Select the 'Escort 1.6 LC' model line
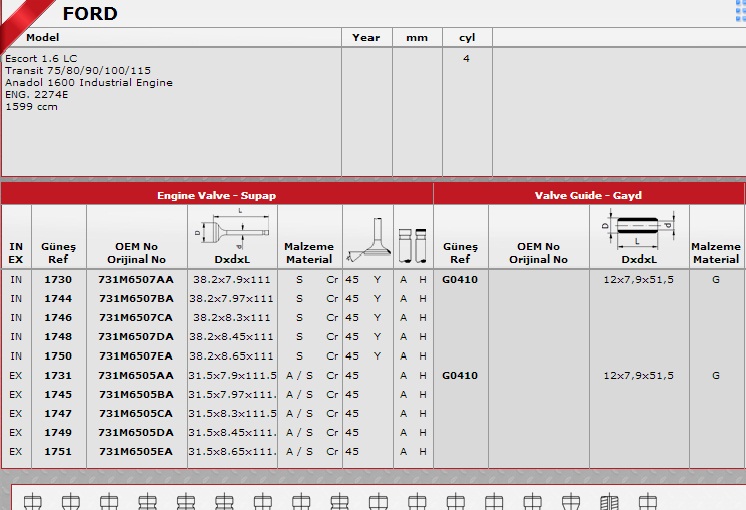 pyautogui.click(x=41, y=59)
